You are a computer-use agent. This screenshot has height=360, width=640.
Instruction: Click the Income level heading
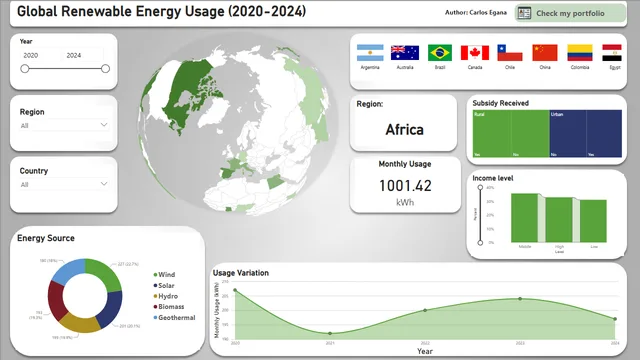pos(493,178)
